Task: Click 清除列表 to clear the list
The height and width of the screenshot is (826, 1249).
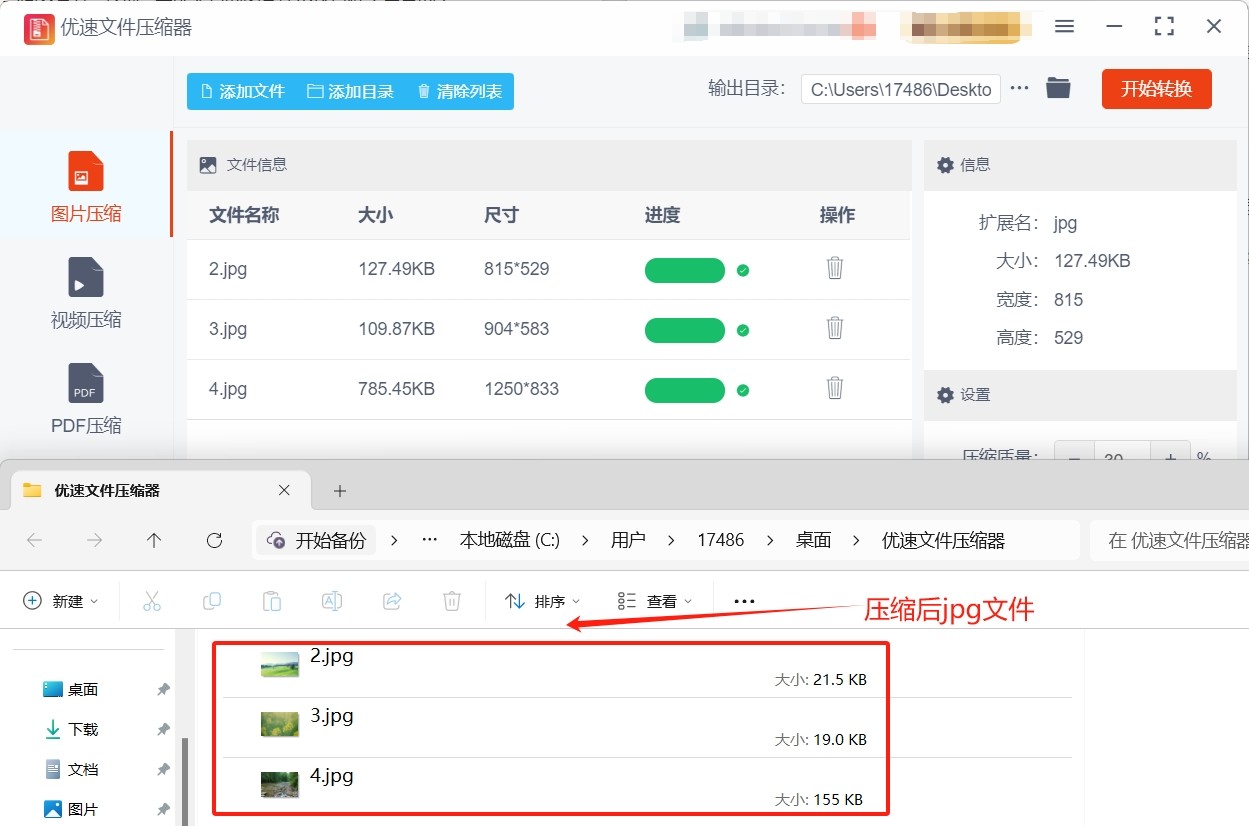Action: tap(459, 91)
